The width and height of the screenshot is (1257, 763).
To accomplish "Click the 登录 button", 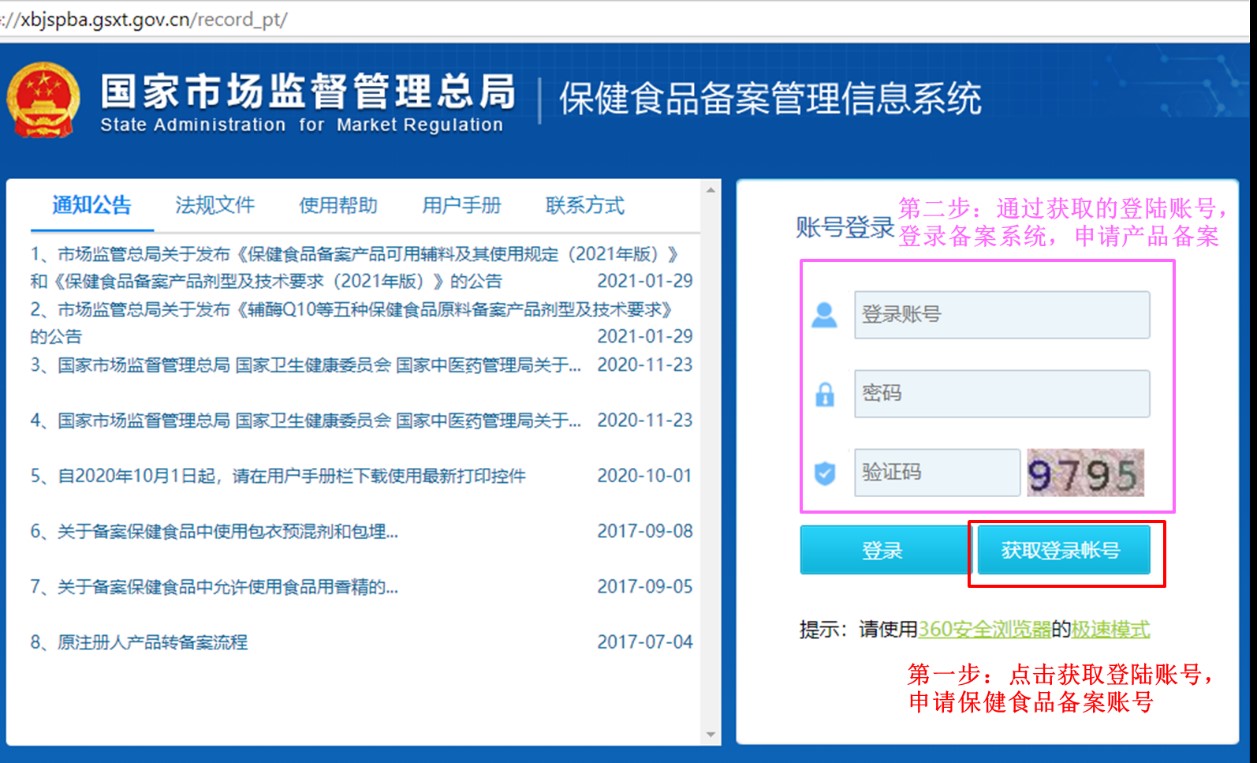I will 882,549.
